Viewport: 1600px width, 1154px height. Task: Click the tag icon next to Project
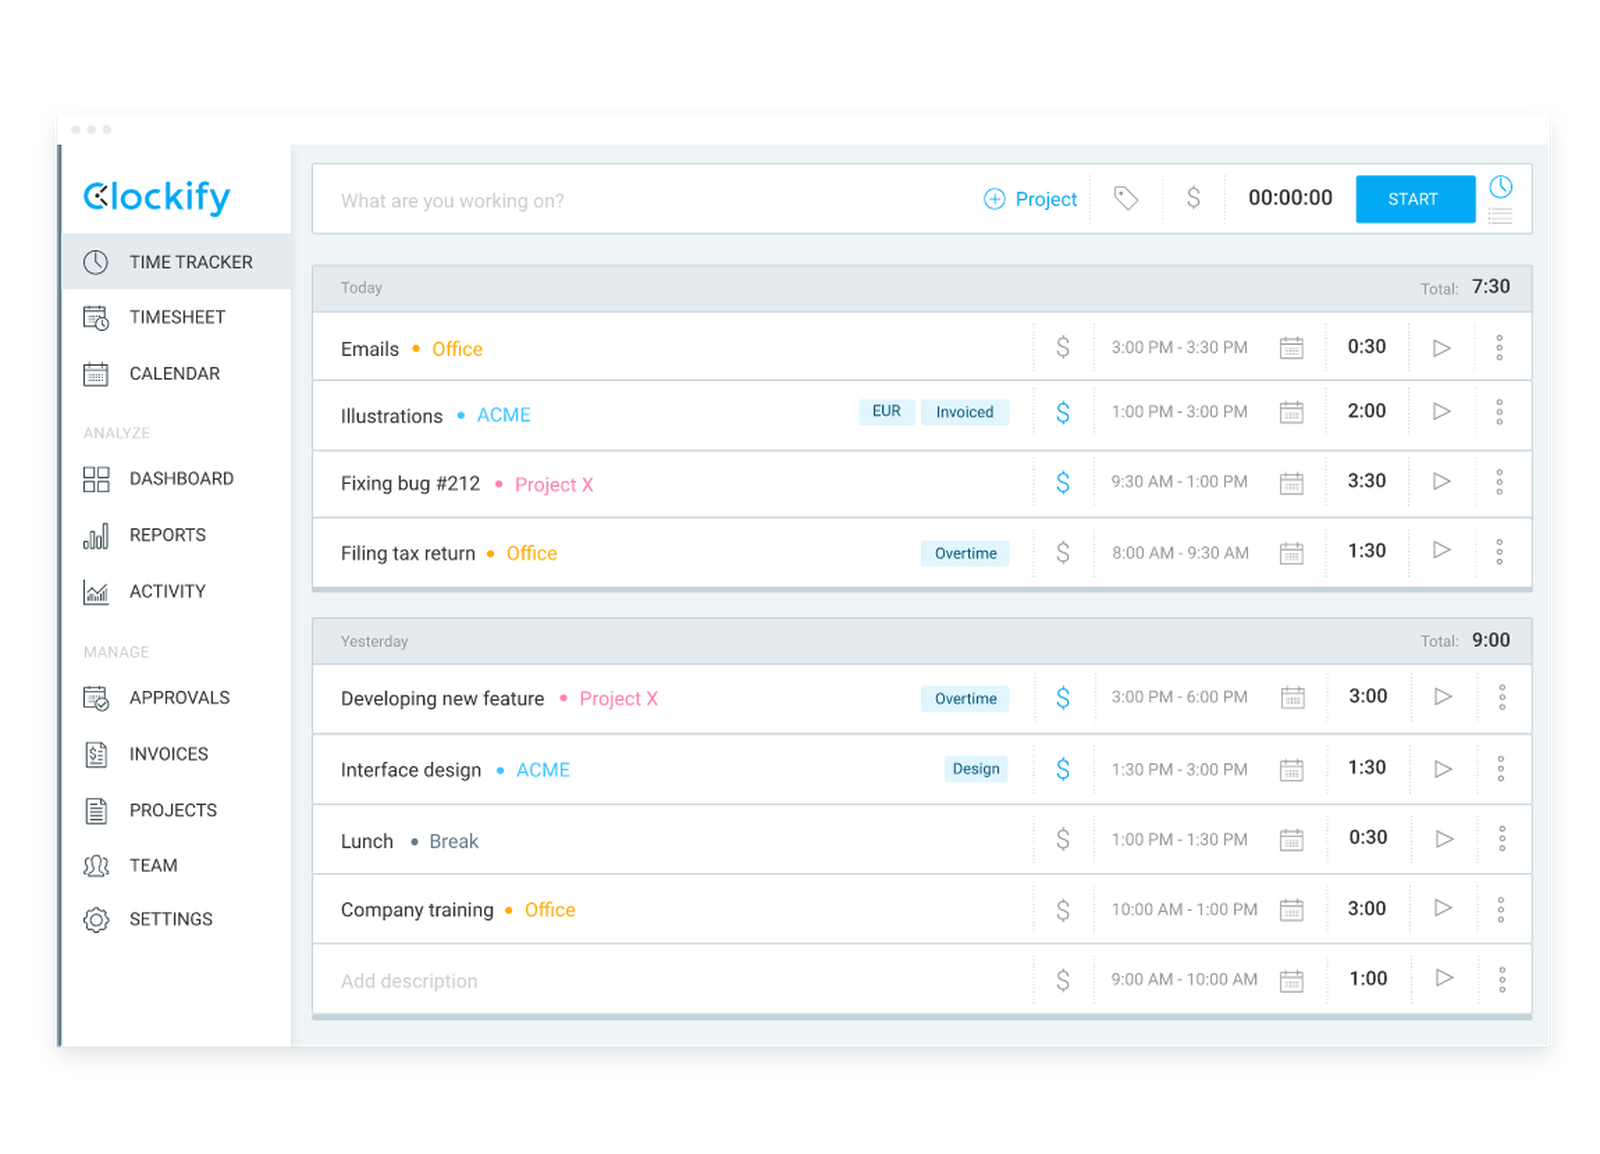click(x=1126, y=198)
